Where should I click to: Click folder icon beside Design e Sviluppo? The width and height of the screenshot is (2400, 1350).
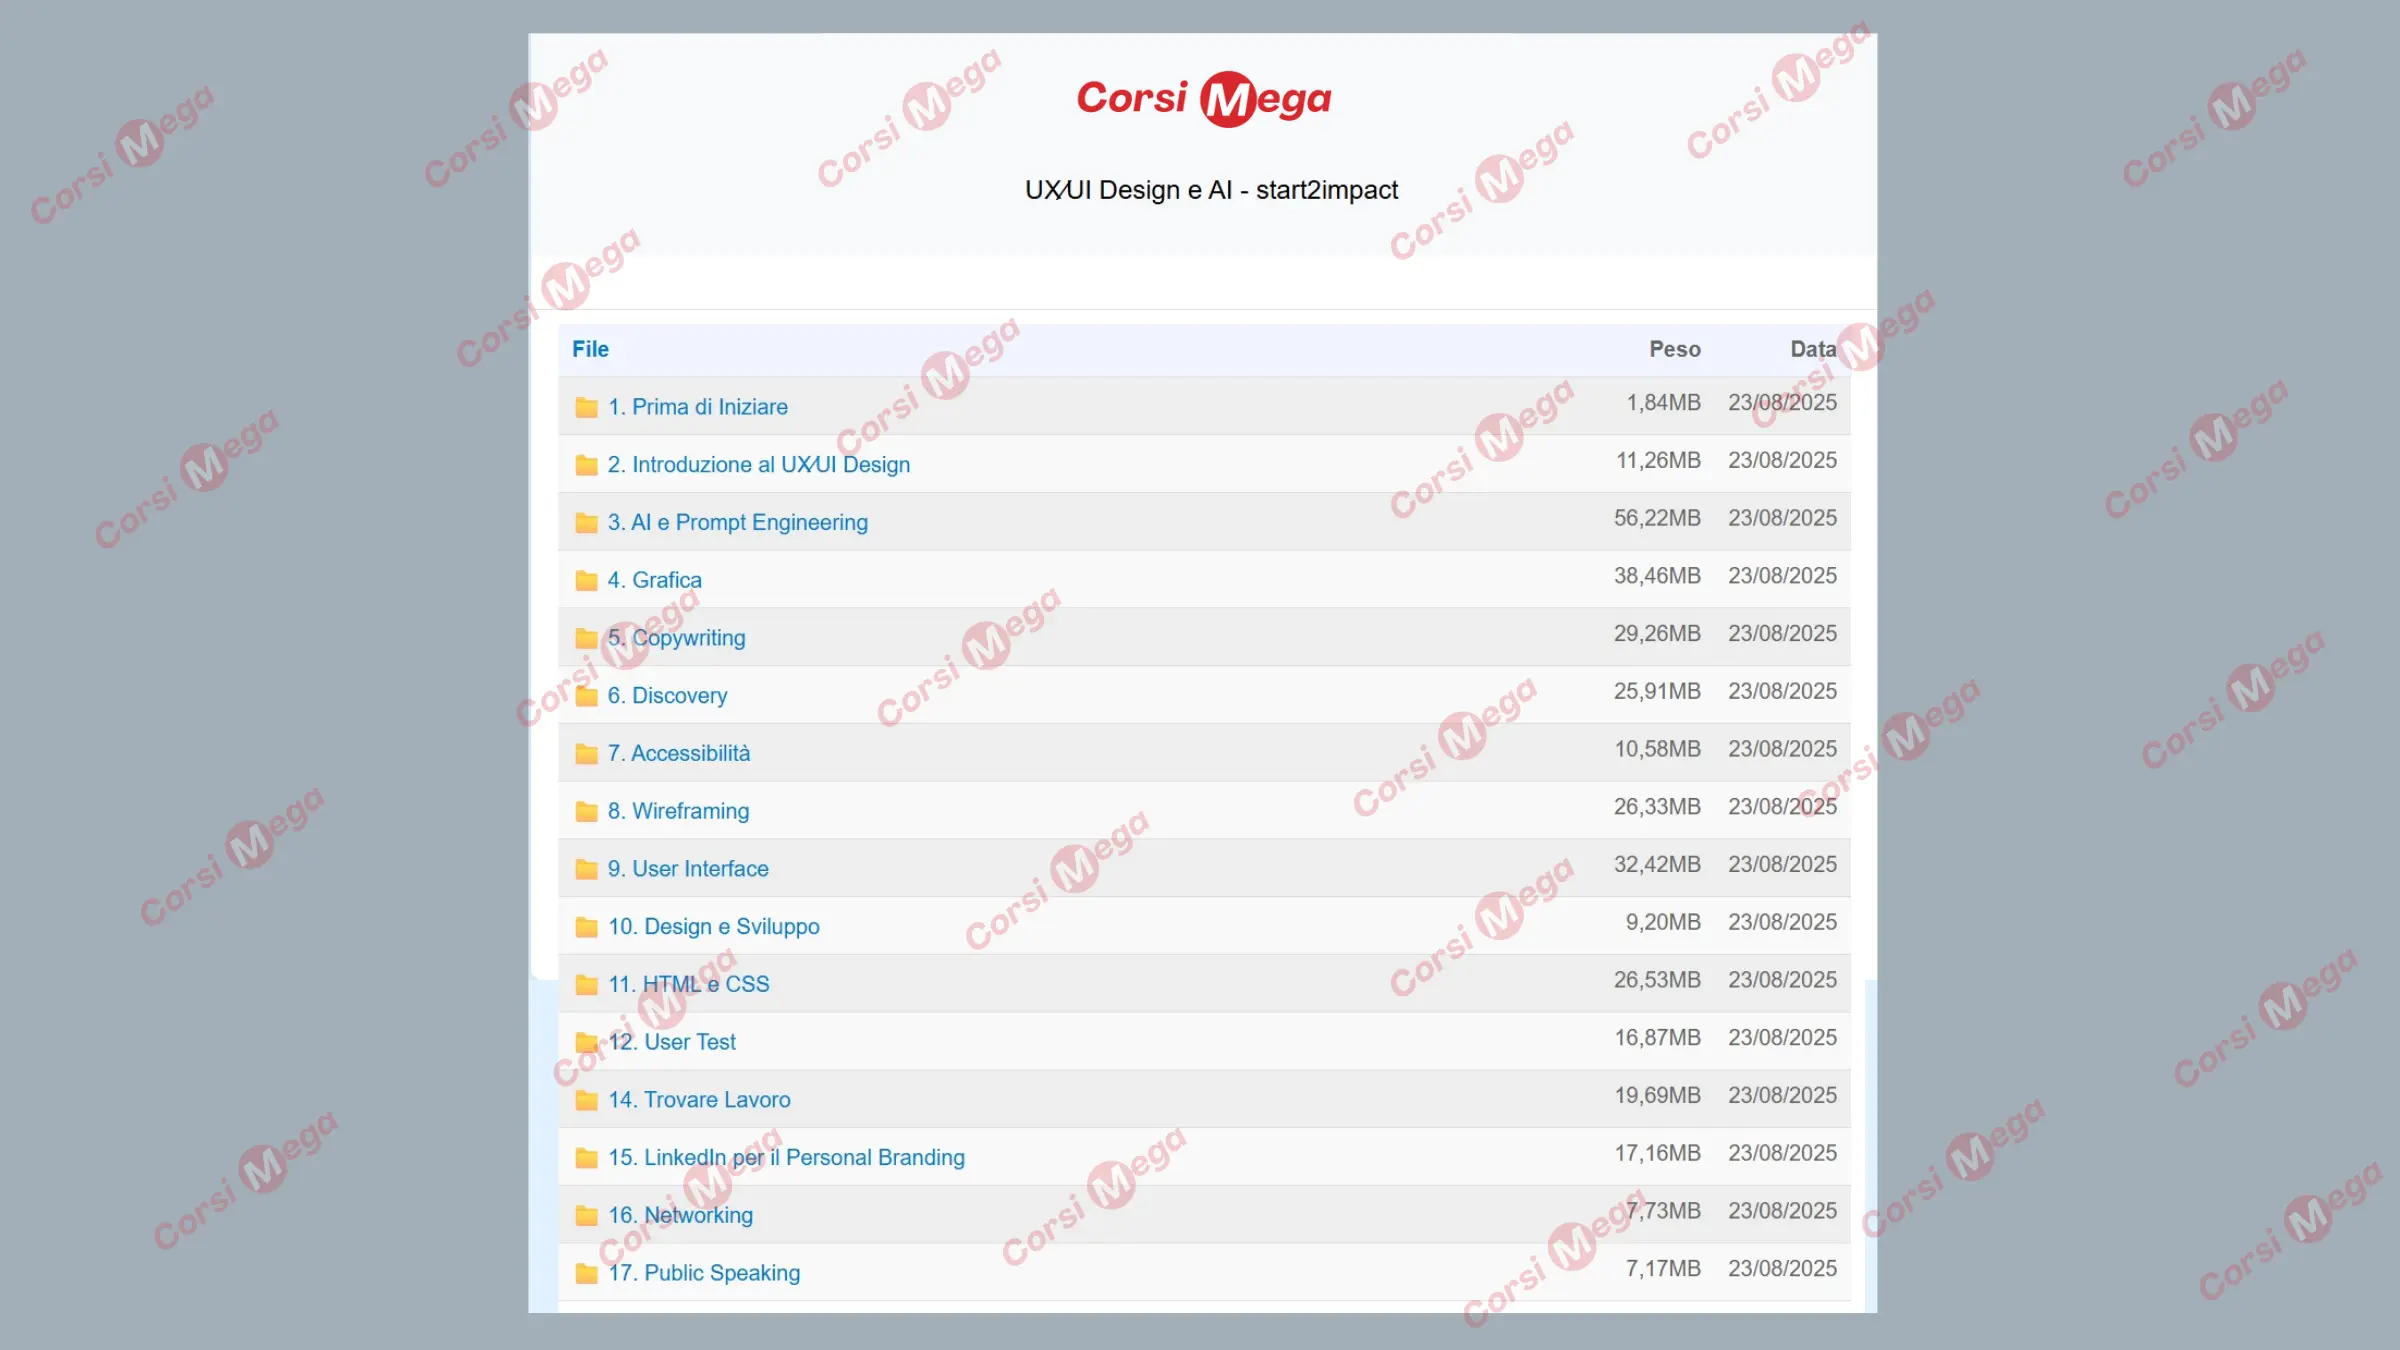[x=586, y=927]
